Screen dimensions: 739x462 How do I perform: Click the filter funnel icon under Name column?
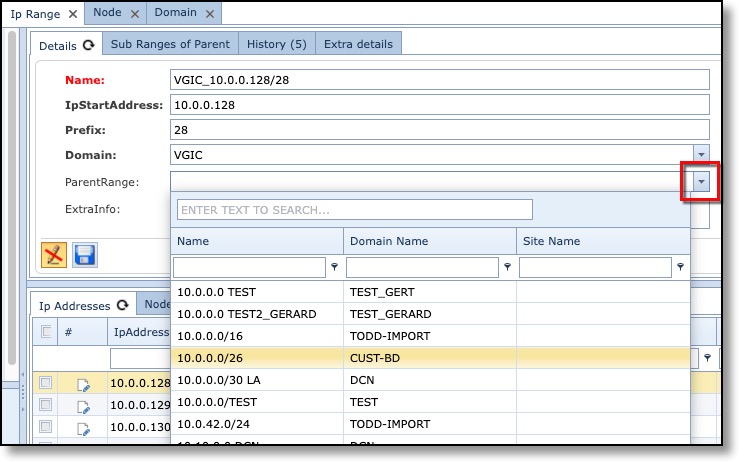334,267
